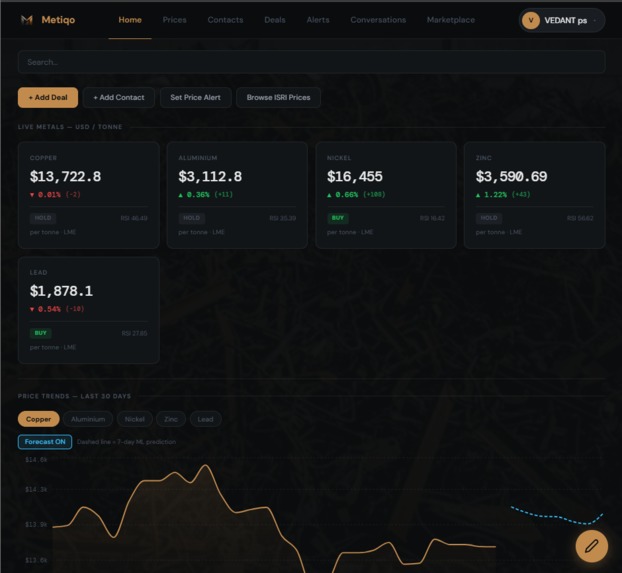Select the Aluminium trend chip

88,419
